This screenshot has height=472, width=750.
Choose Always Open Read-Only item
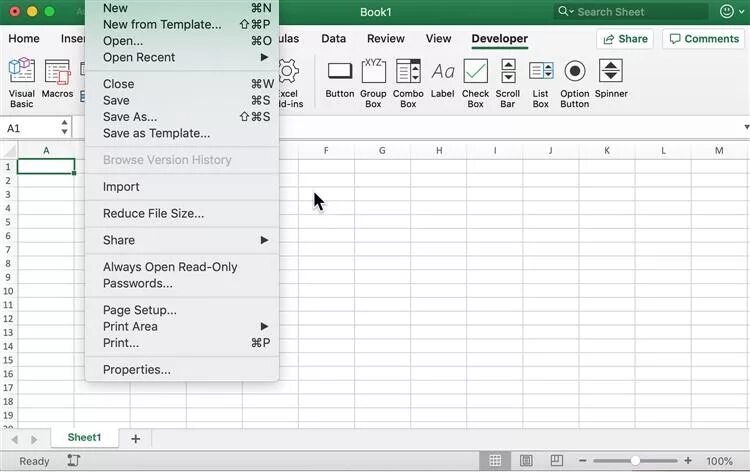click(182, 267)
